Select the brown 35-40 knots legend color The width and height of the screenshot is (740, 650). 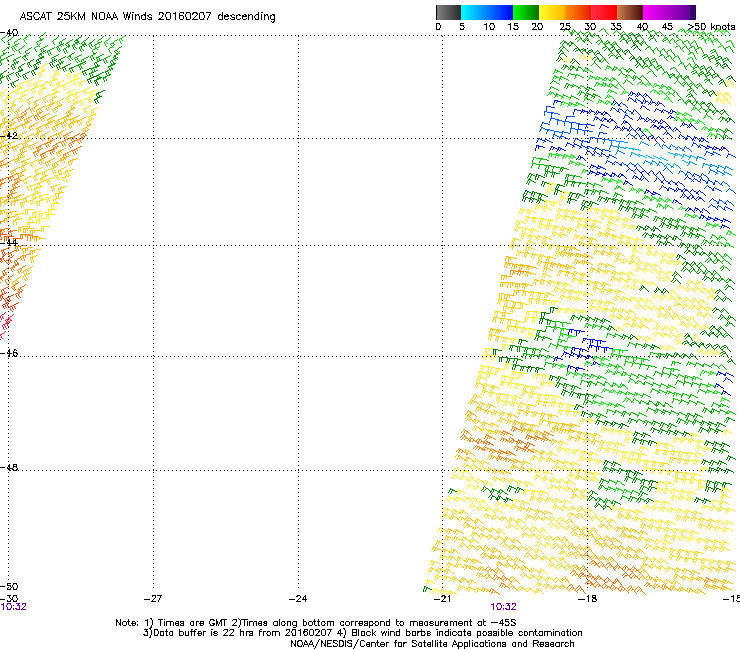(630, 12)
